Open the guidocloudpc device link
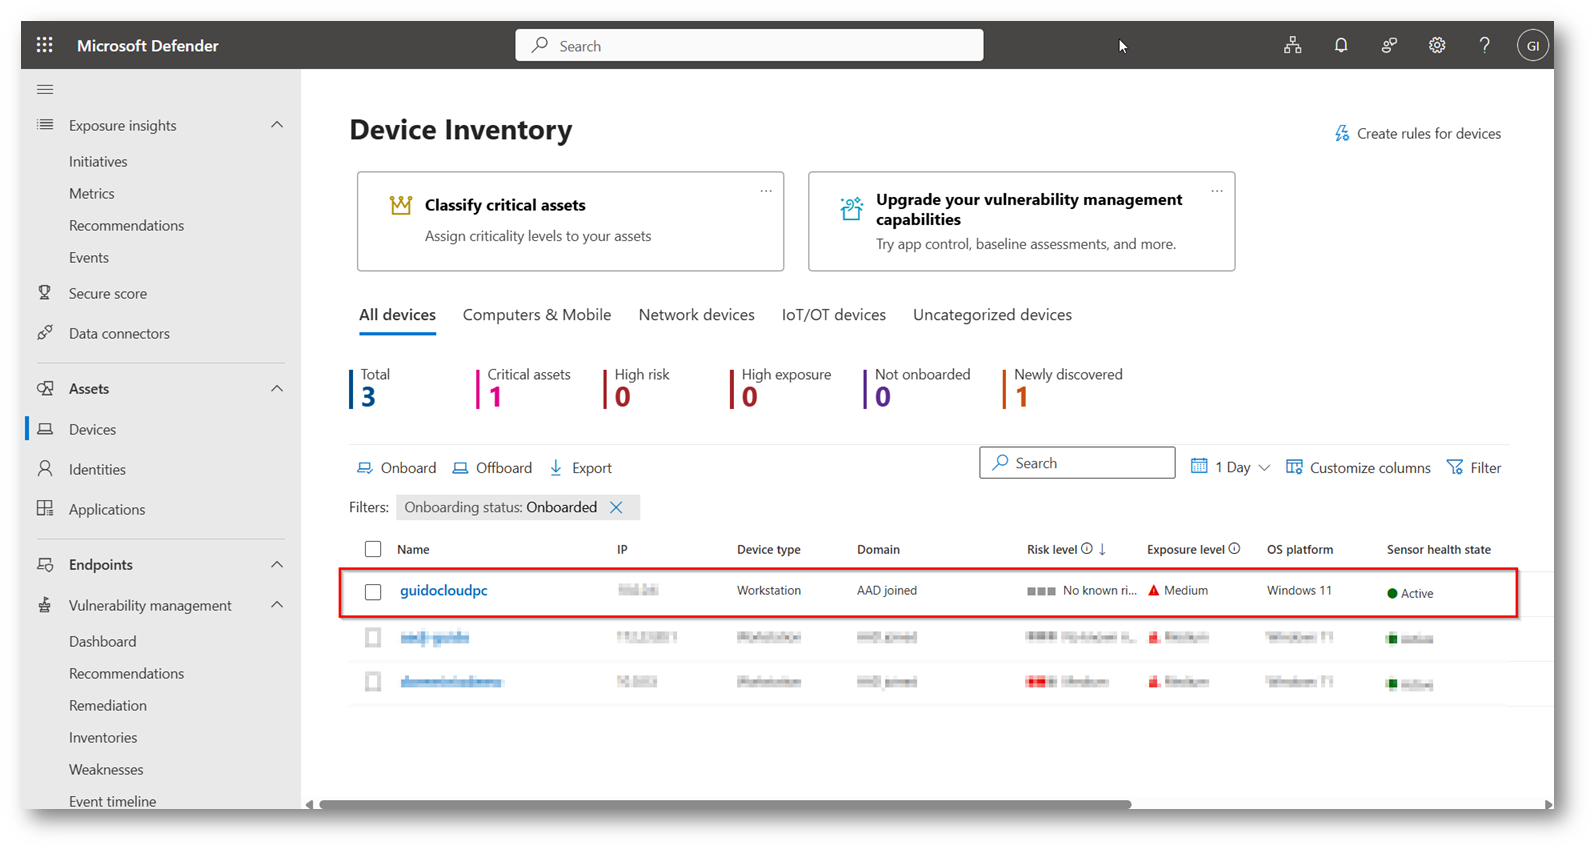 pos(444,591)
